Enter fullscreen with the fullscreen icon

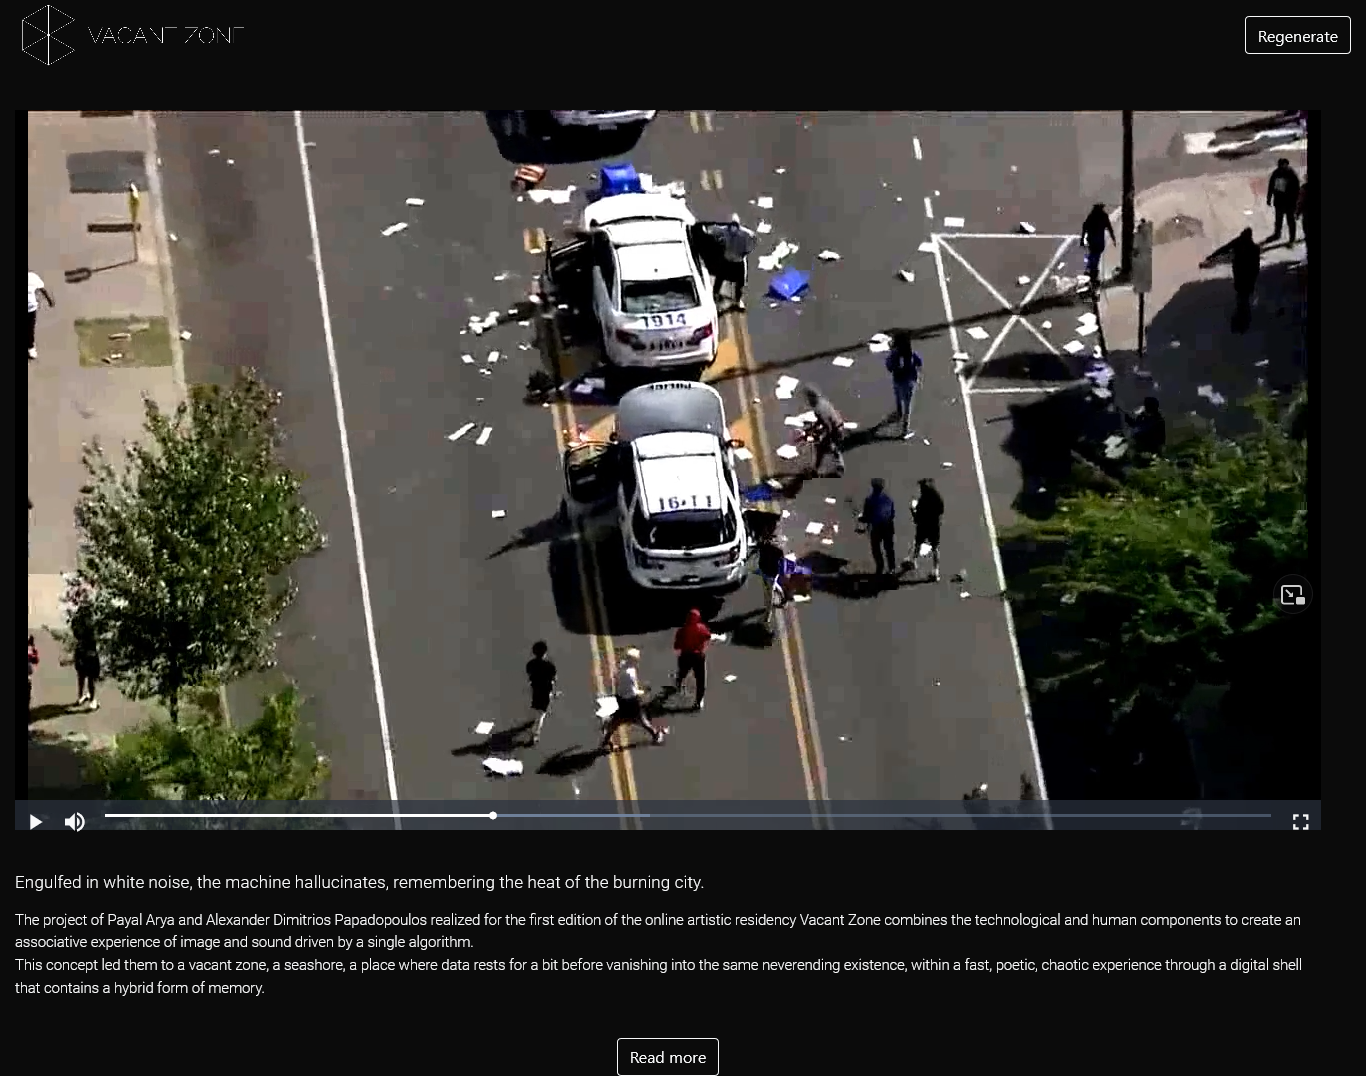(1300, 822)
